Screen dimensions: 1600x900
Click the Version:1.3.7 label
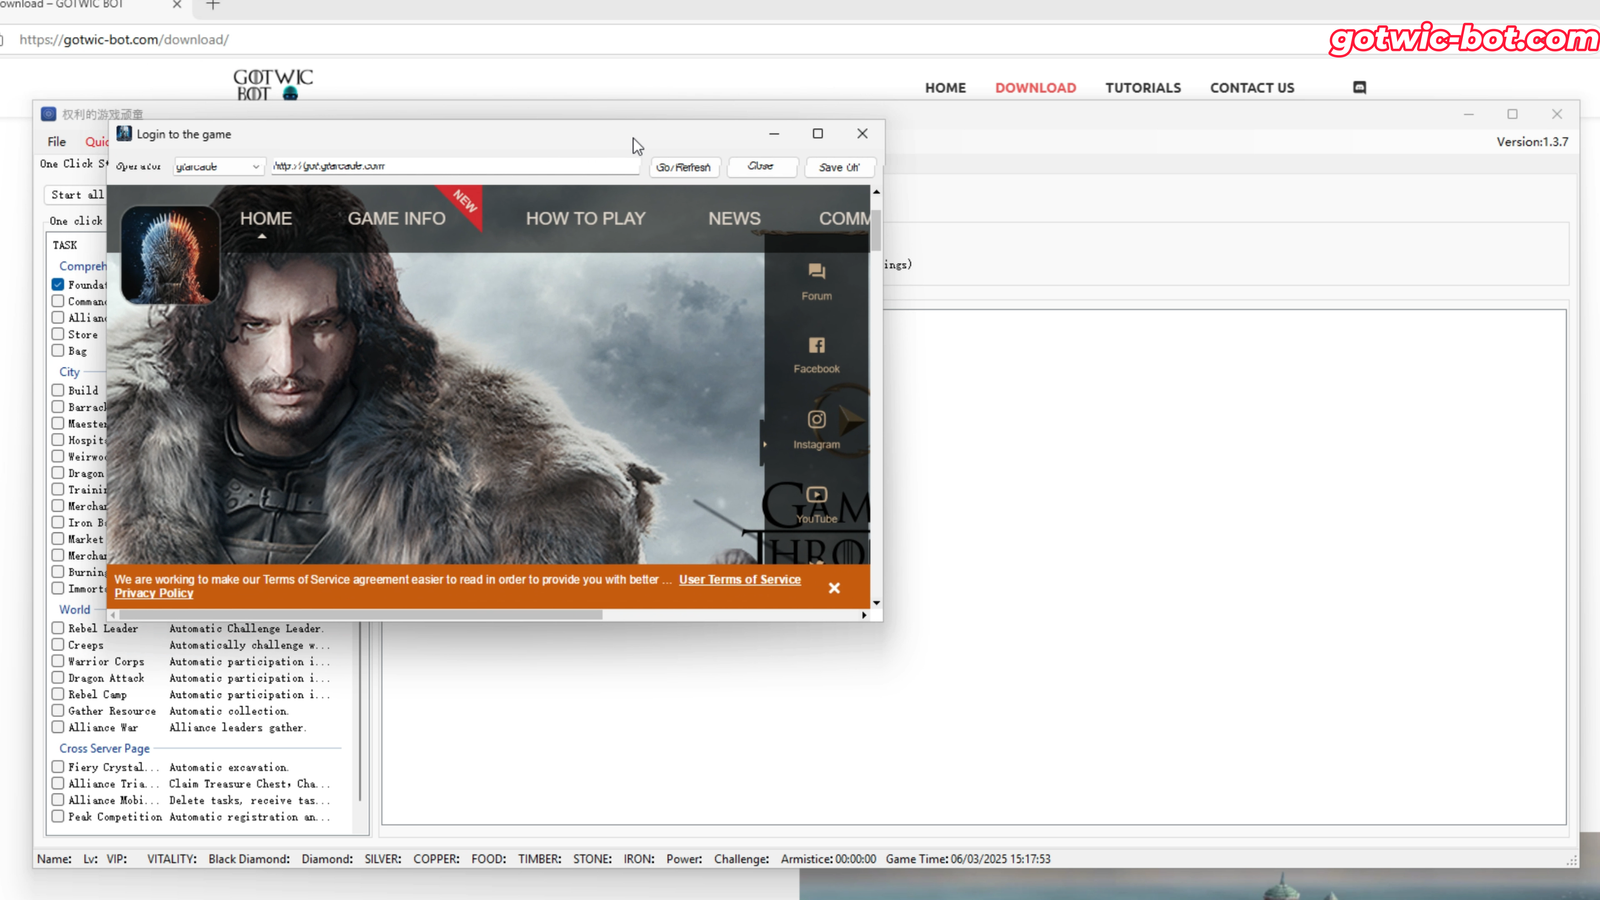[x=1532, y=142]
